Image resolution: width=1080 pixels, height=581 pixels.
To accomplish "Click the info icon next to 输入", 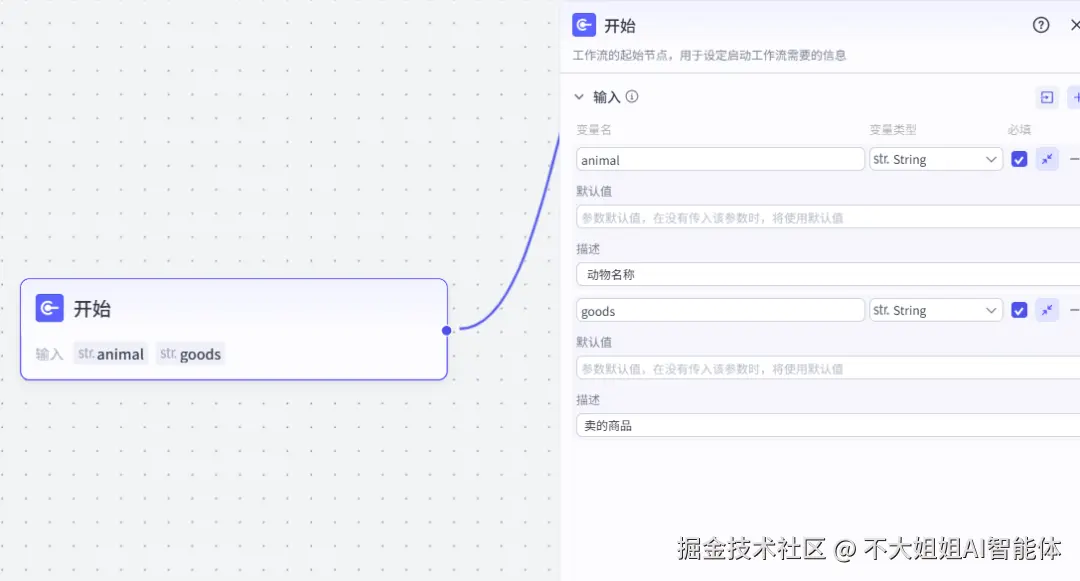I will click(x=632, y=96).
